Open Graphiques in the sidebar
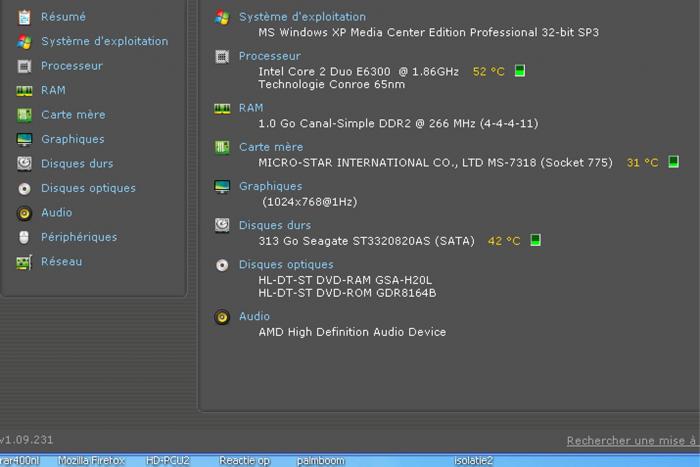Viewport: 700px width, 467px height. click(x=73, y=139)
